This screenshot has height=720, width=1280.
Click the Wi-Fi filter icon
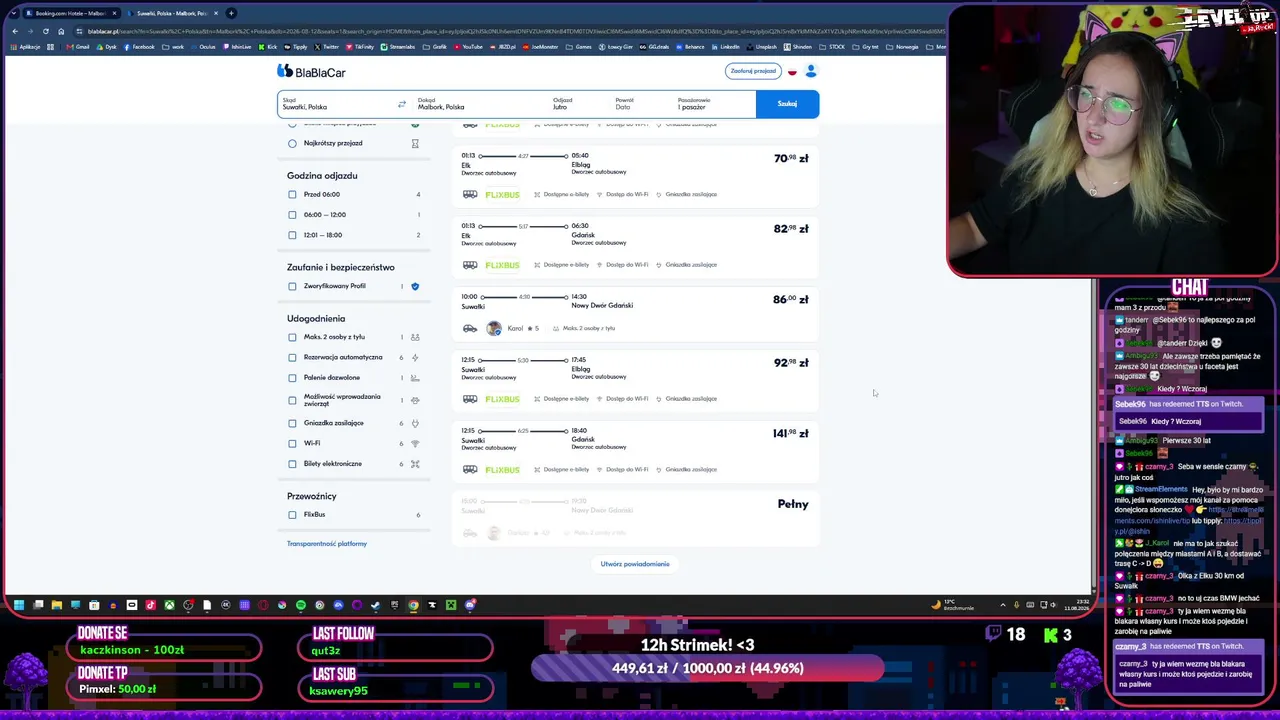click(415, 443)
